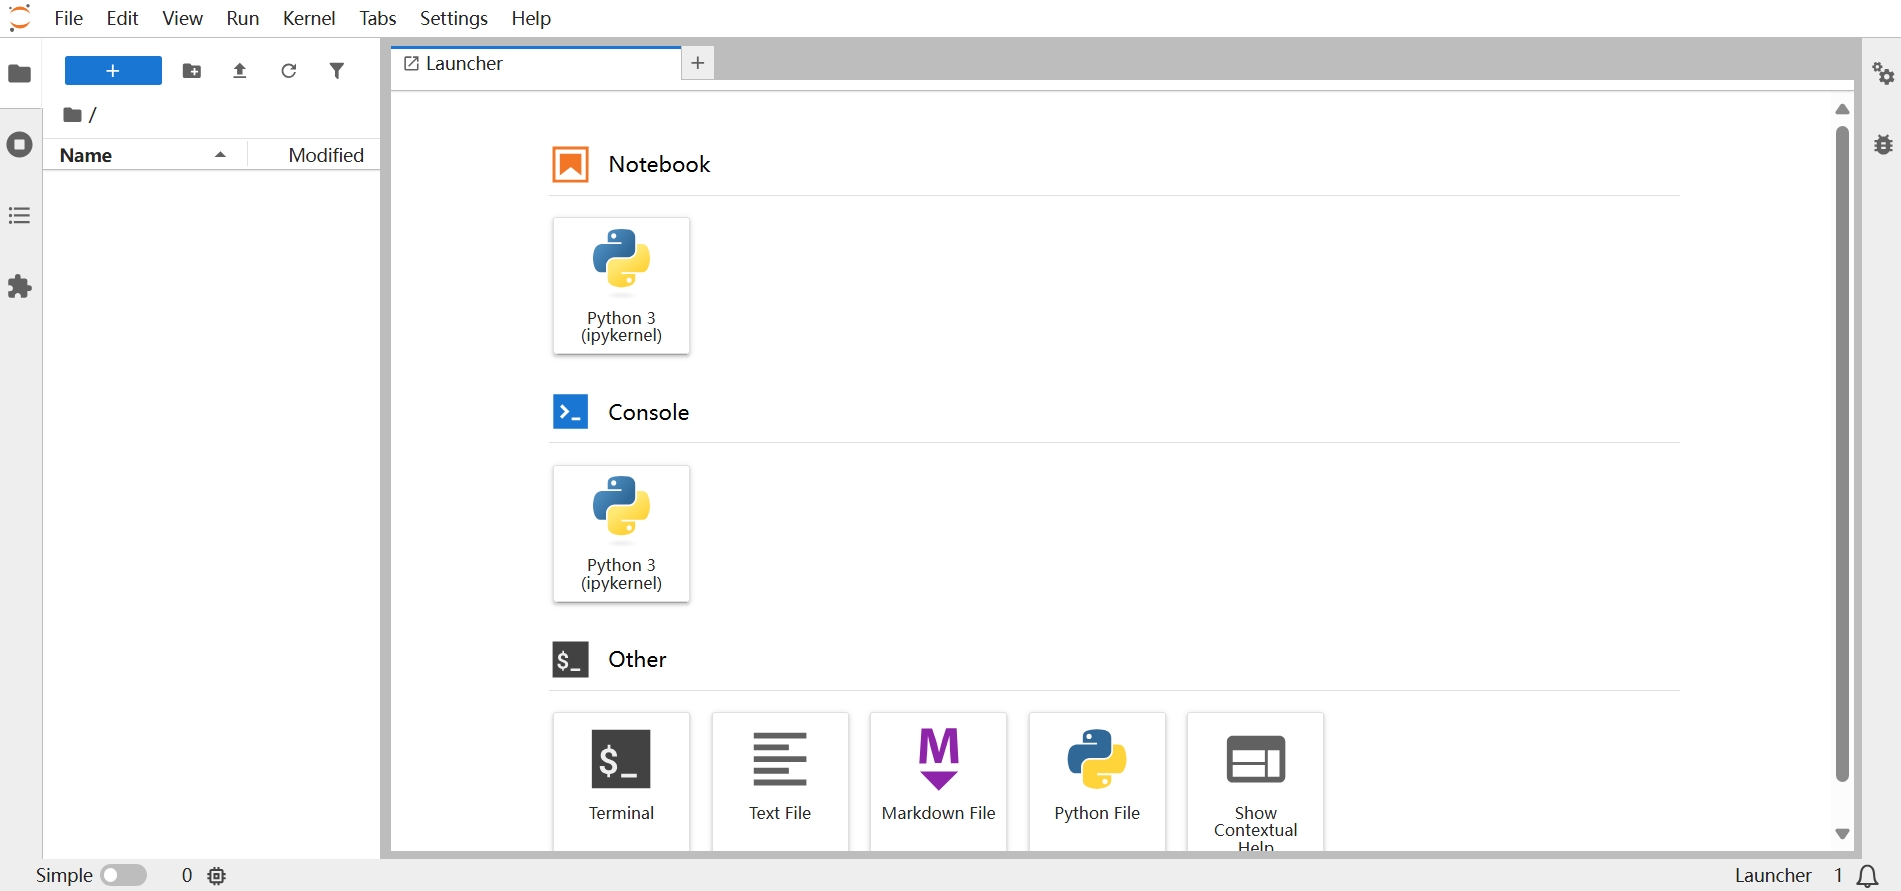Image resolution: width=1901 pixels, height=891 pixels.
Task: Click the blue New Launcher button
Action: click(x=113, y=71)
